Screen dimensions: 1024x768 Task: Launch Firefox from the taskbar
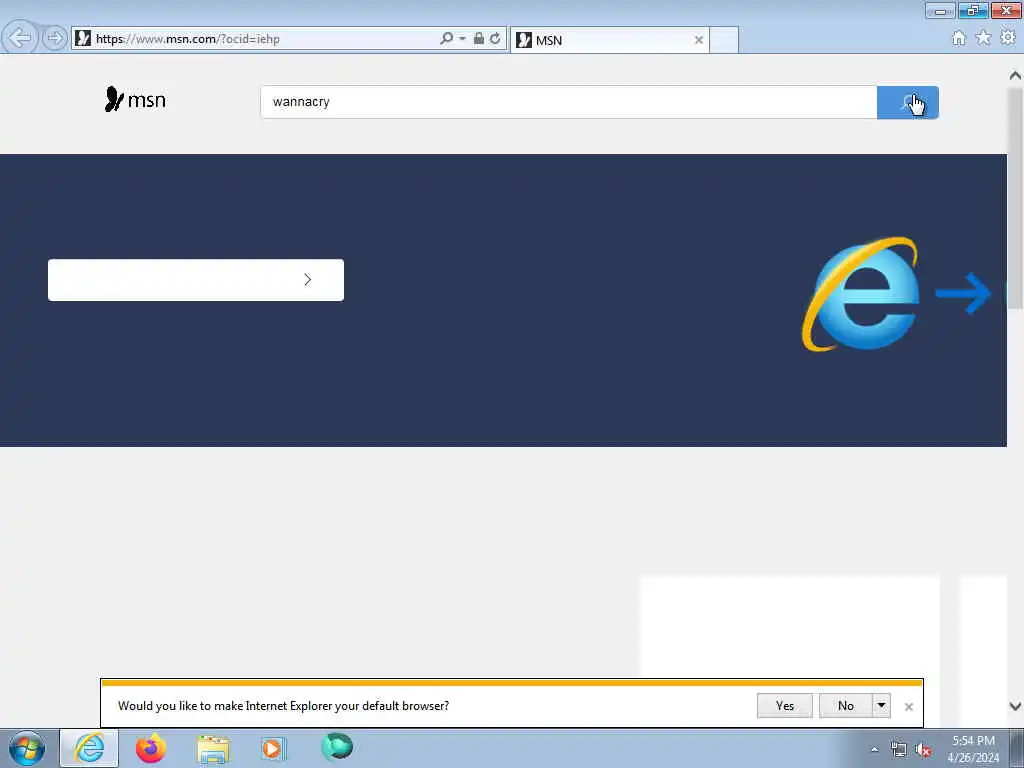coord(151,748)
